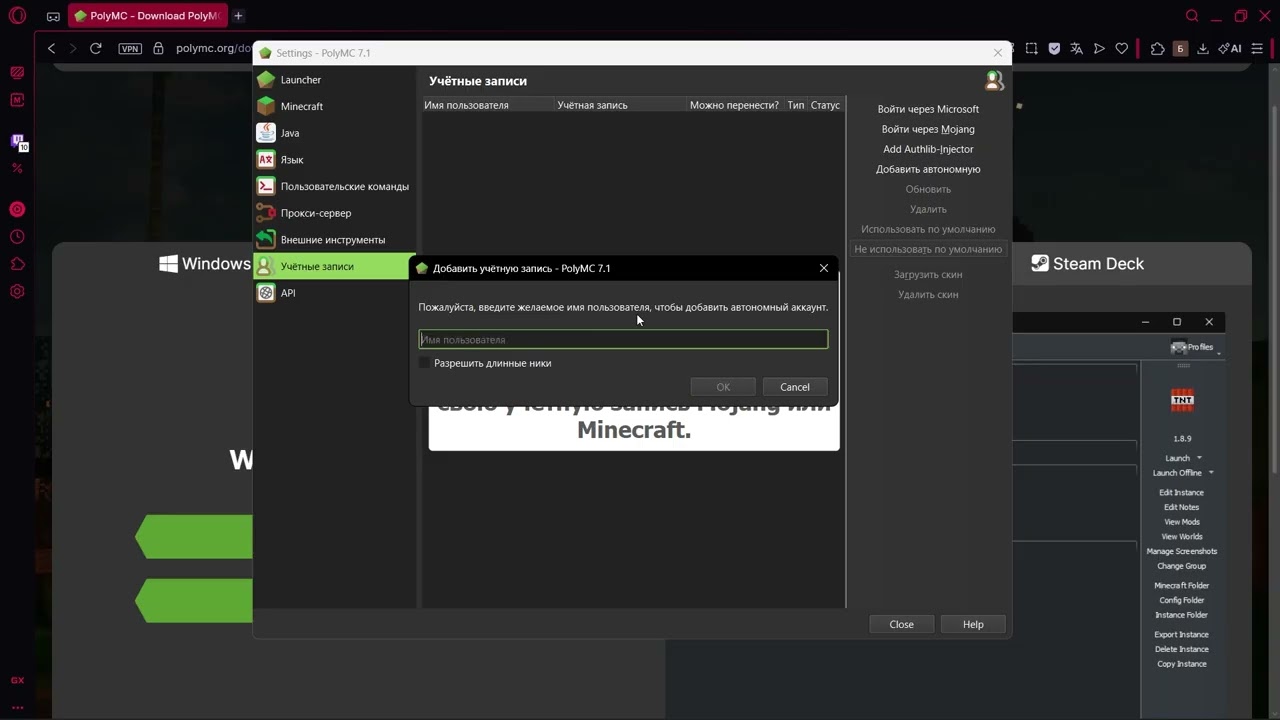Sort by Тип column header
The height and width of the screenshot is (720, 1280).
(x=796, y=105)
